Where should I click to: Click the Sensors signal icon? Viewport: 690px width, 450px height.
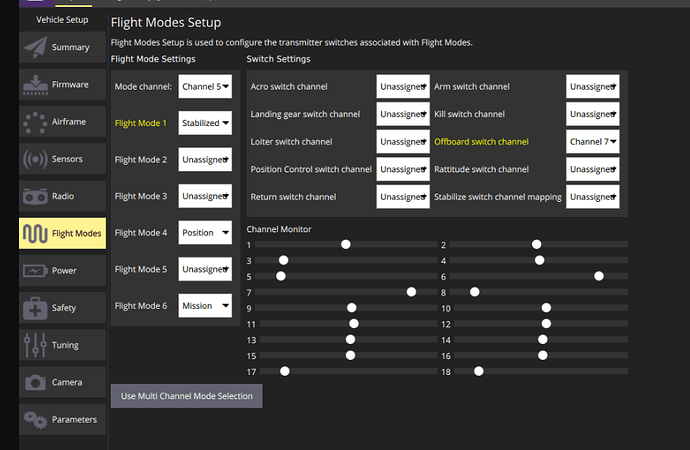35,159
